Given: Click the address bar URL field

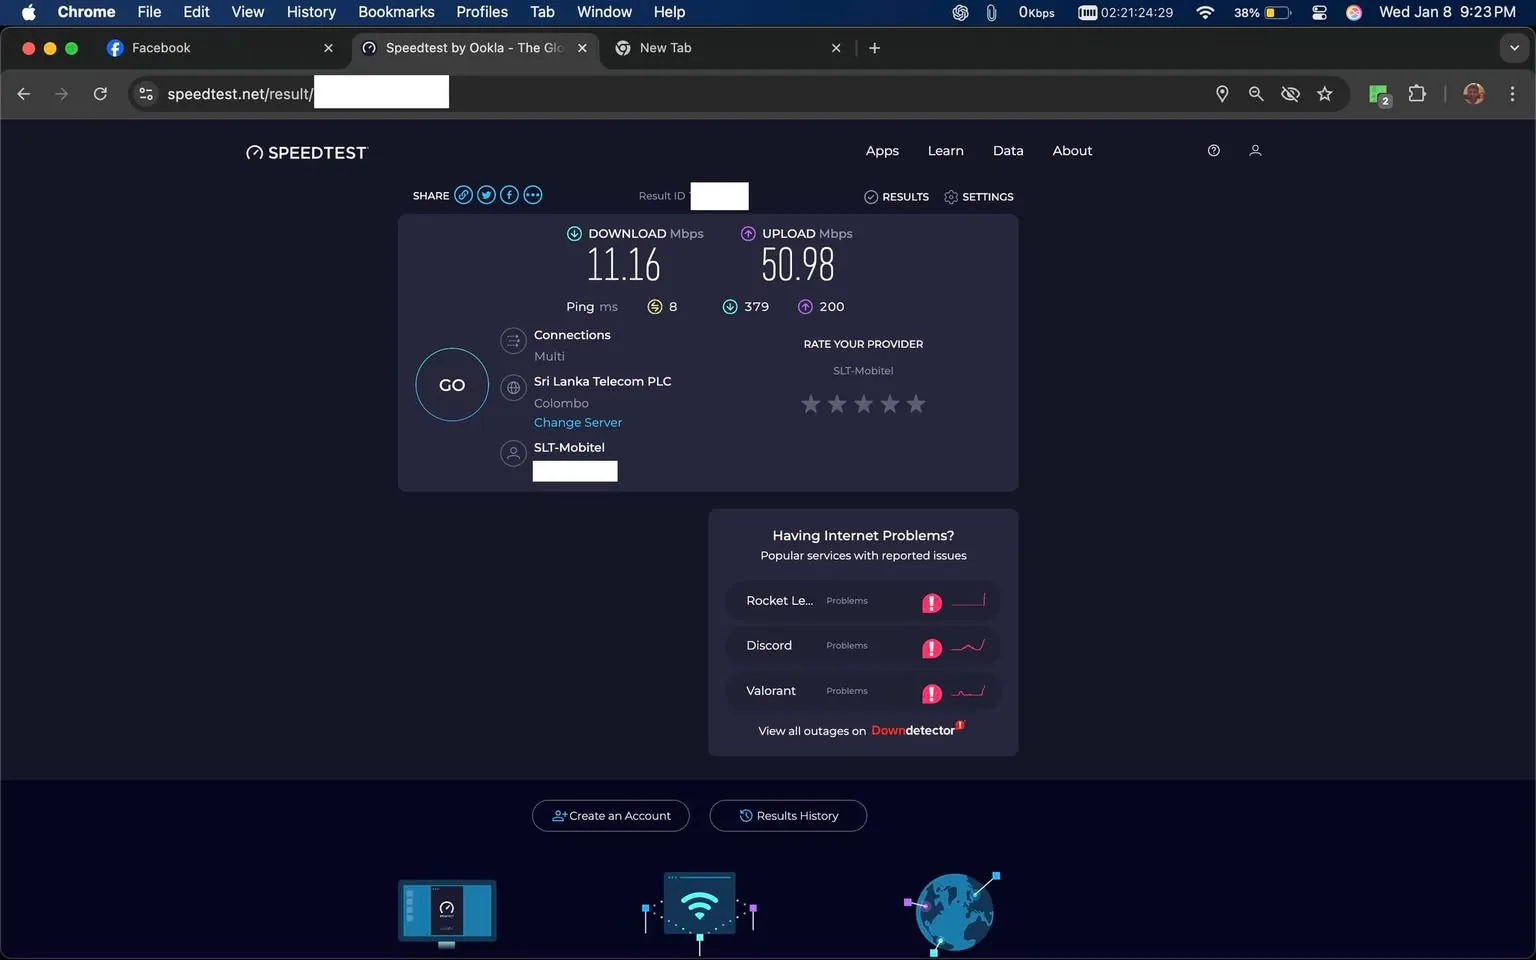Looking at the screenshot, I should (238, 94).
